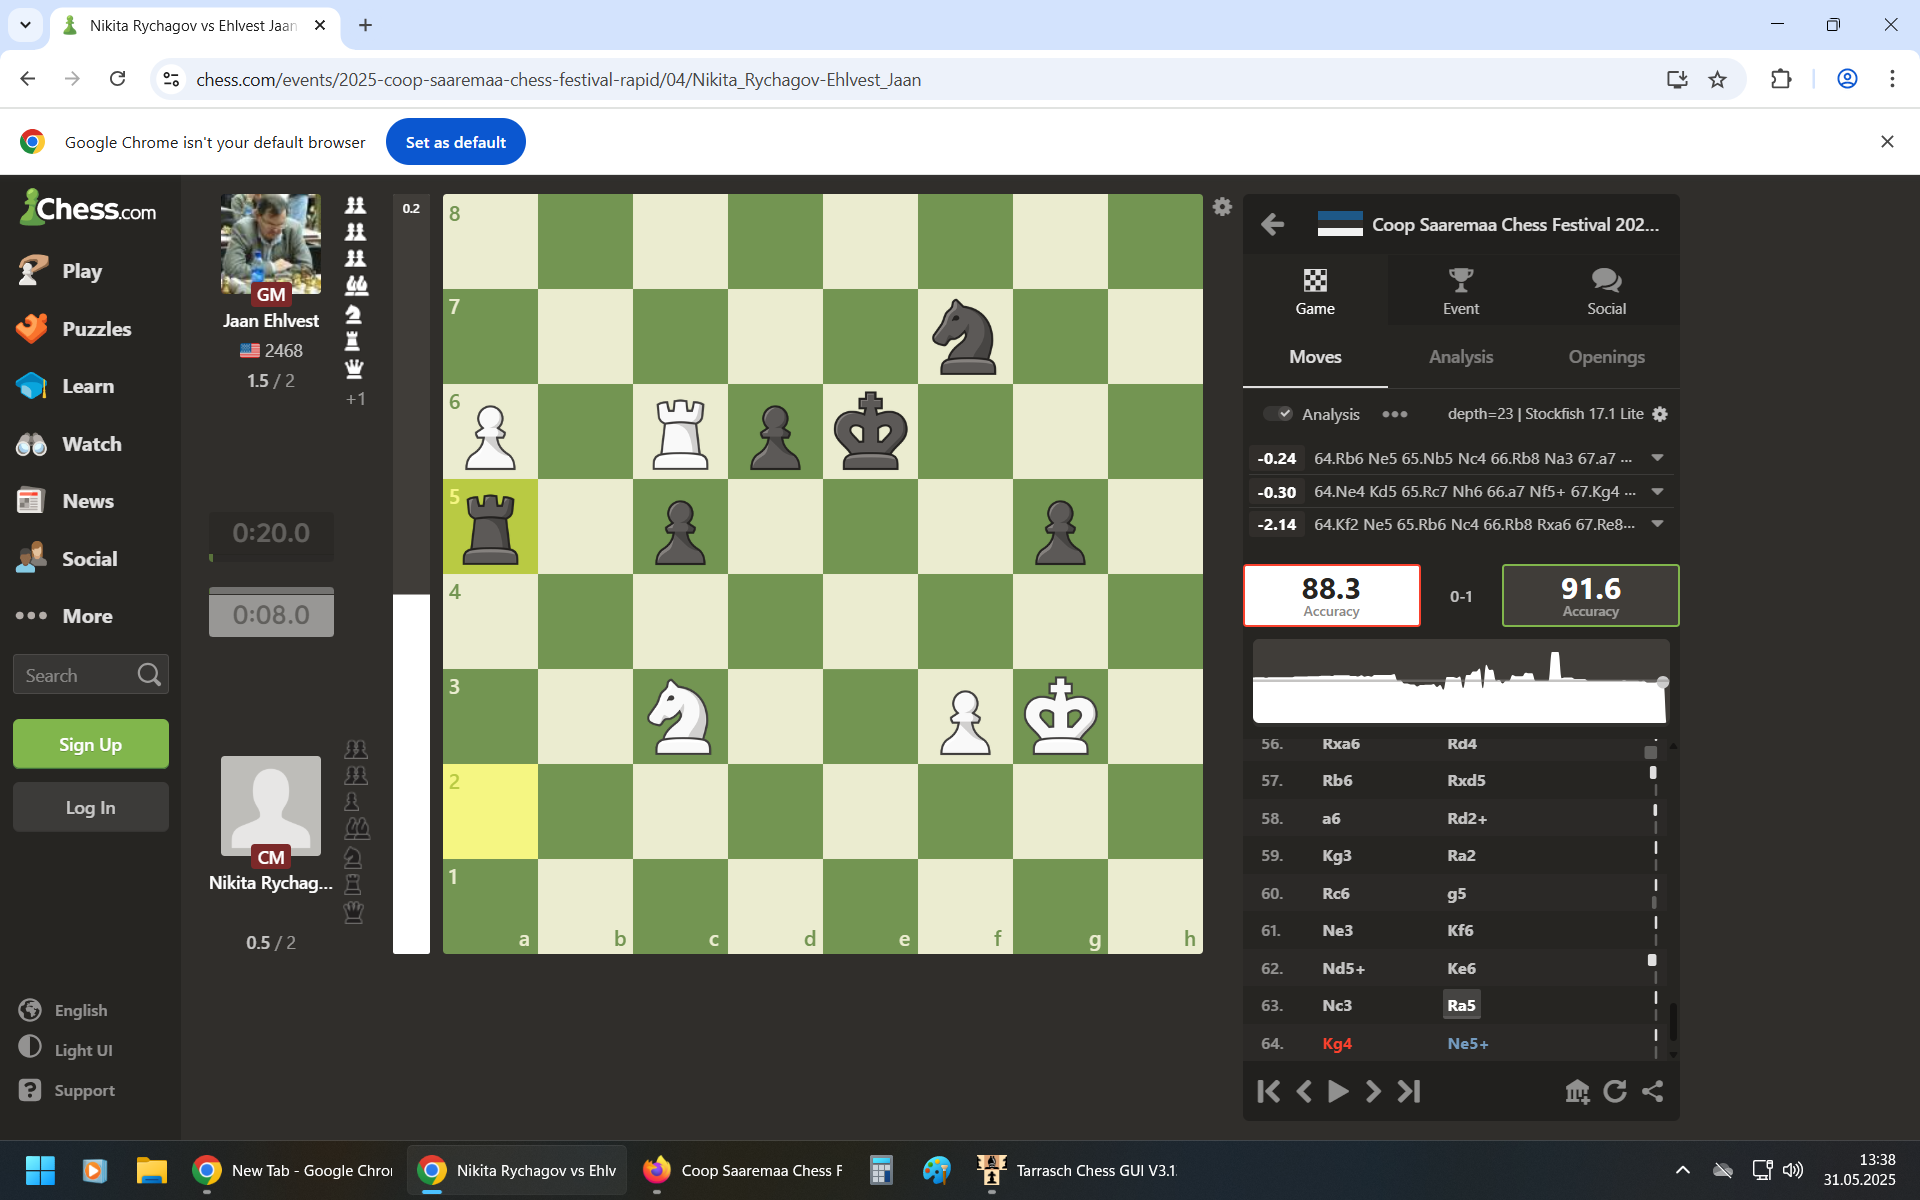Click Jaan Ehlvest's avatar photo
The width and height of the screenshot is (1920, 1200).
pyautogui.click(x=271, y=244)
